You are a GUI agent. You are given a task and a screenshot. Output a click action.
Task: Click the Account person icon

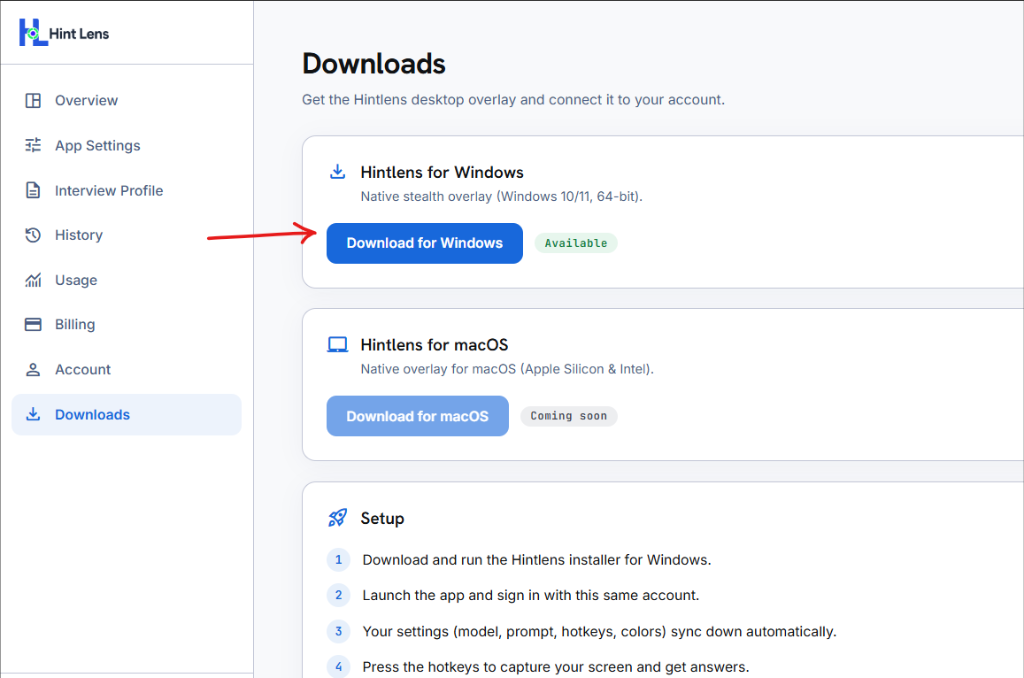(33, 370)
